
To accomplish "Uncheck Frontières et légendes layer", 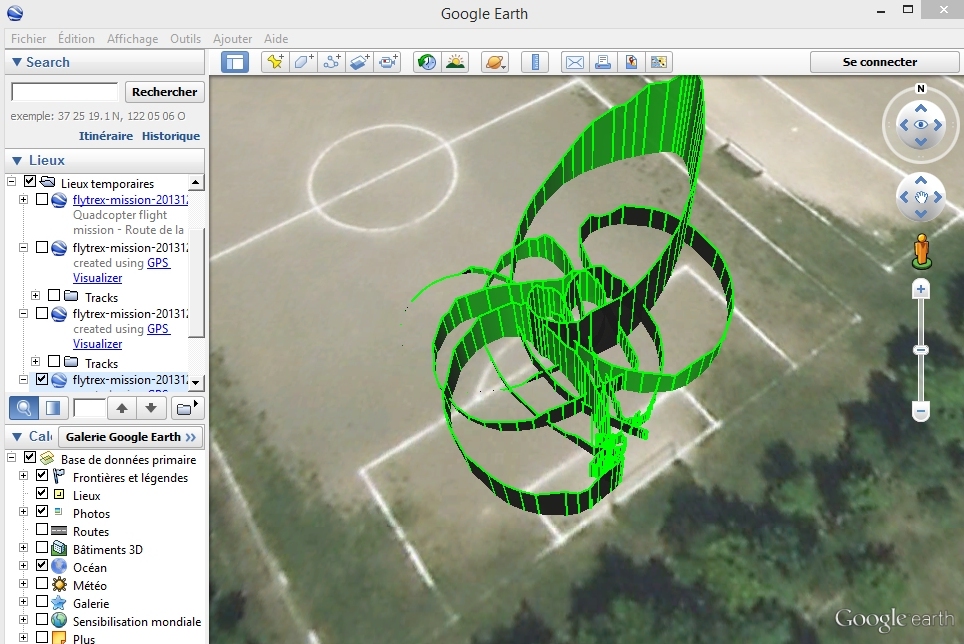I will pyautogui.click(x=42, y=475).
